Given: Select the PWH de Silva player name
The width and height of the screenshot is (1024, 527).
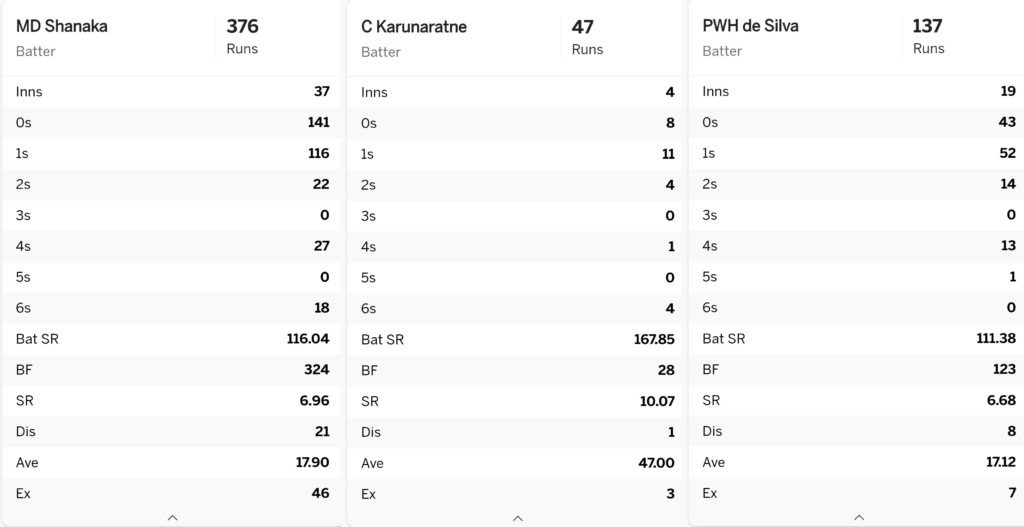Looking at the screenshot, I should tap(750, 26).
